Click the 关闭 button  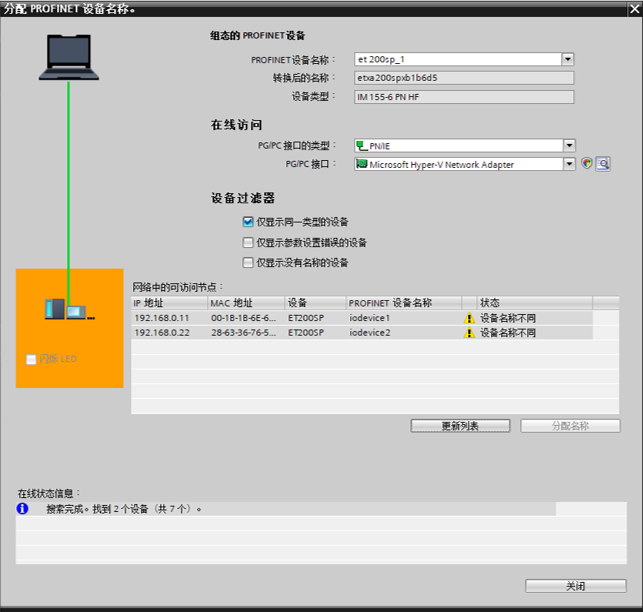tap(576, 586)
